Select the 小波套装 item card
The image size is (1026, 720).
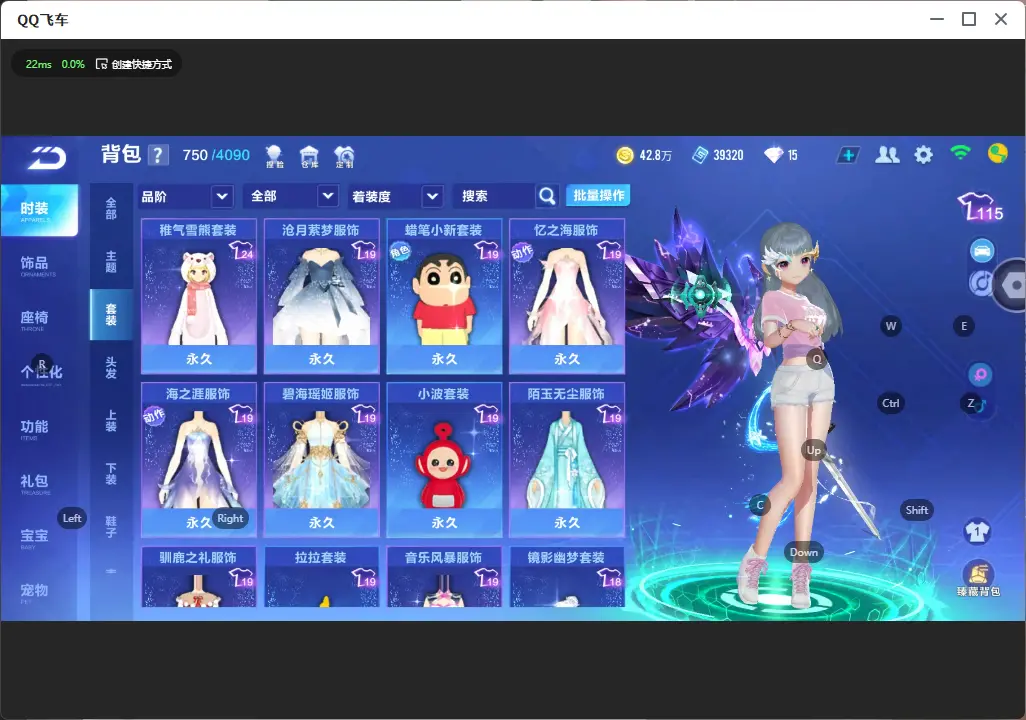point(444,459)
